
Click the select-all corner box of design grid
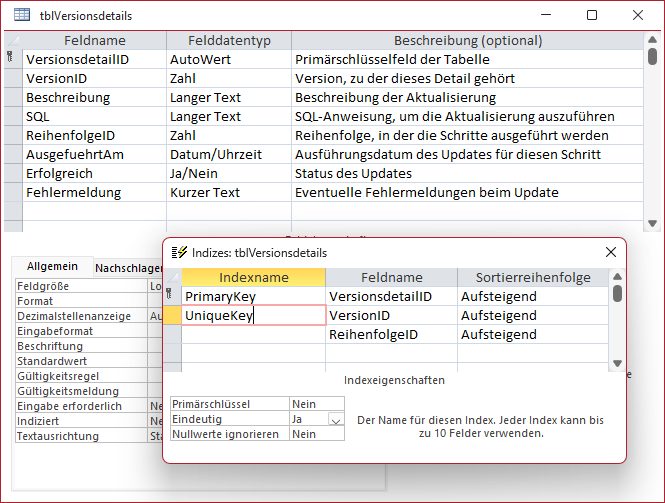[x=13, y=40]
